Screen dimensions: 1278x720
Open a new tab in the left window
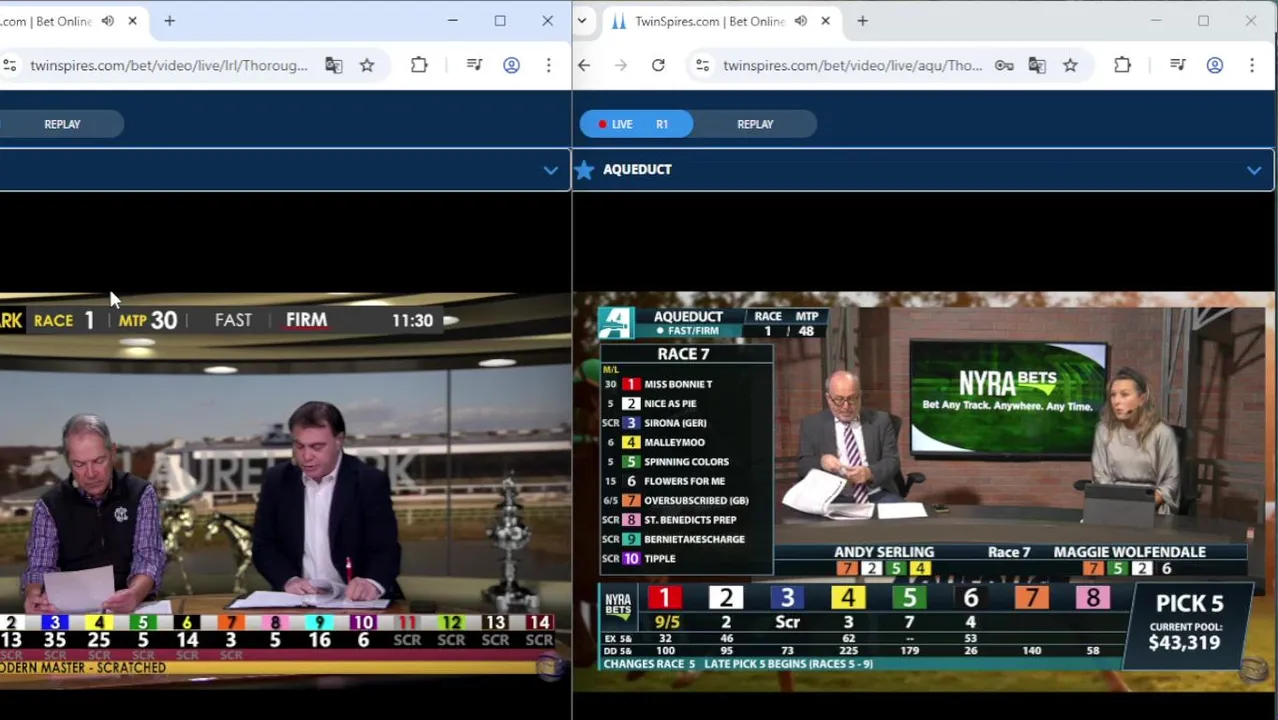tap(169, 21)
